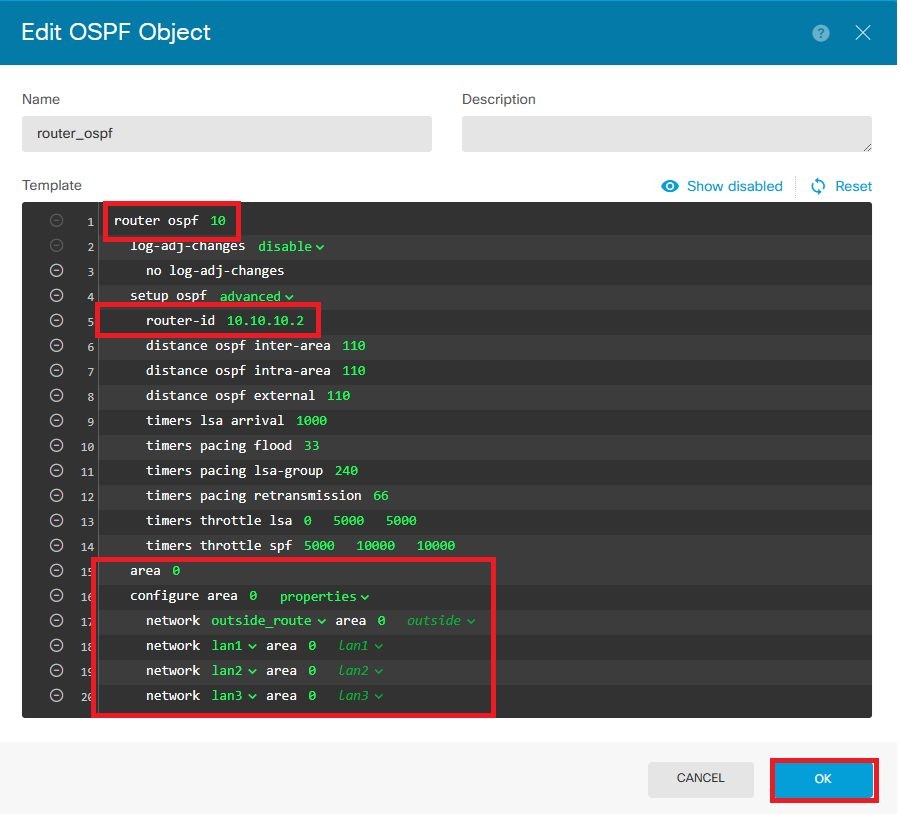Disable line 5 router-id with minus icon
Viewport: 901px width, 814px height.
coord(57,320)
